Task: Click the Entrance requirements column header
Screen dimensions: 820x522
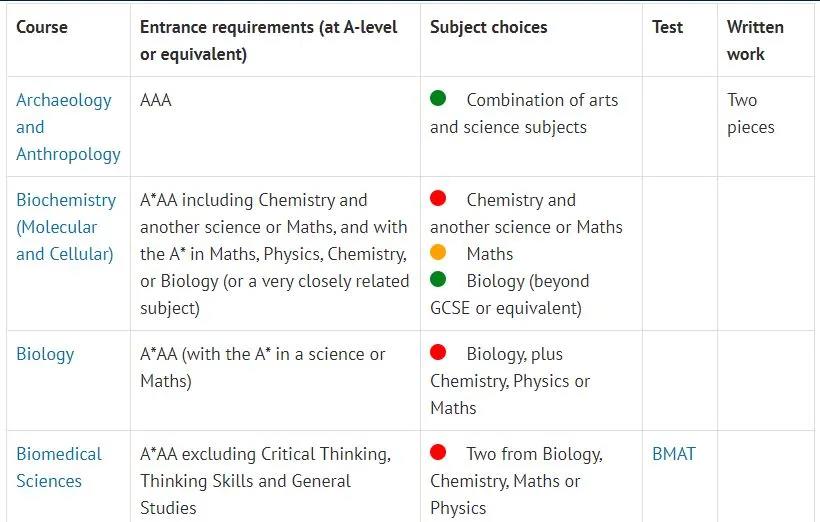Action: [268, 41]
